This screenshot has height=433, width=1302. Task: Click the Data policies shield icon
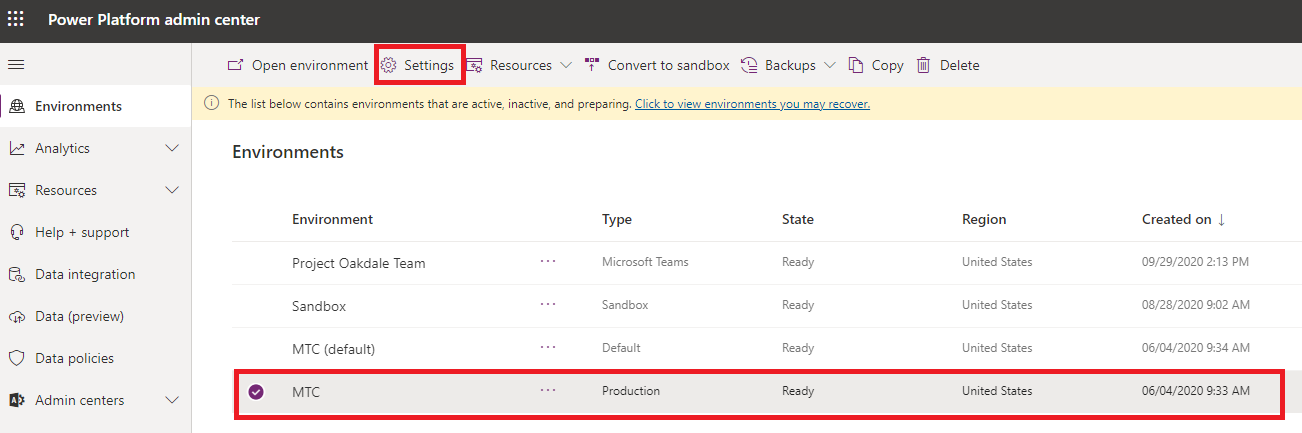16,358
